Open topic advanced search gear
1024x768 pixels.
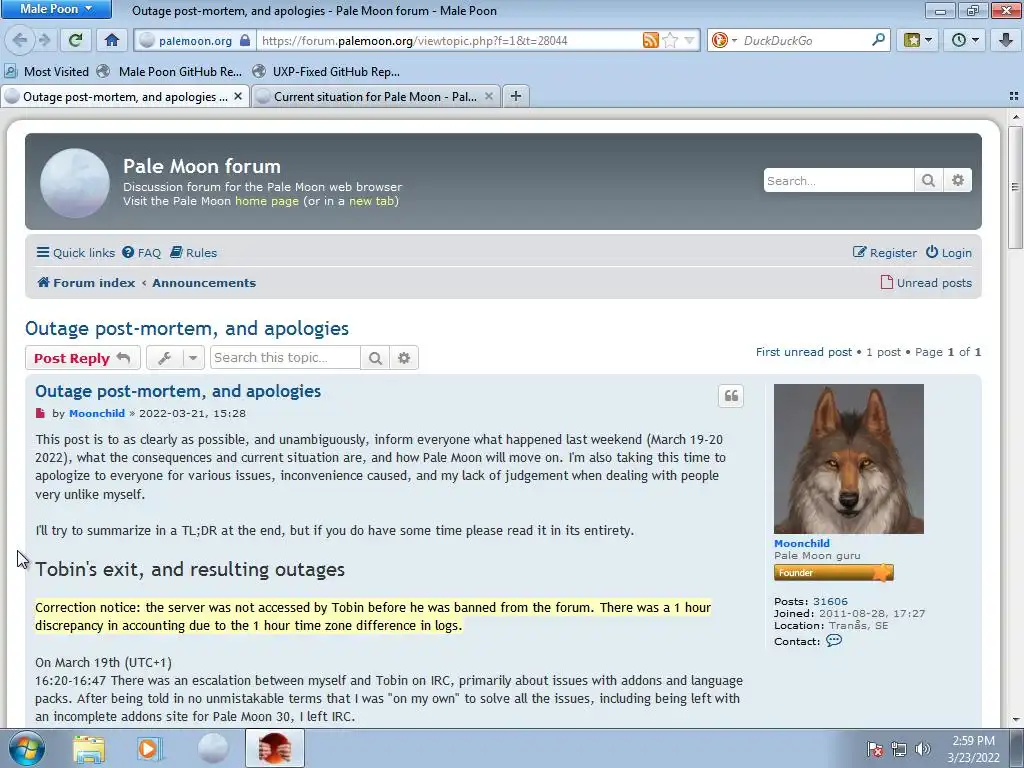[x=404, y=358]
